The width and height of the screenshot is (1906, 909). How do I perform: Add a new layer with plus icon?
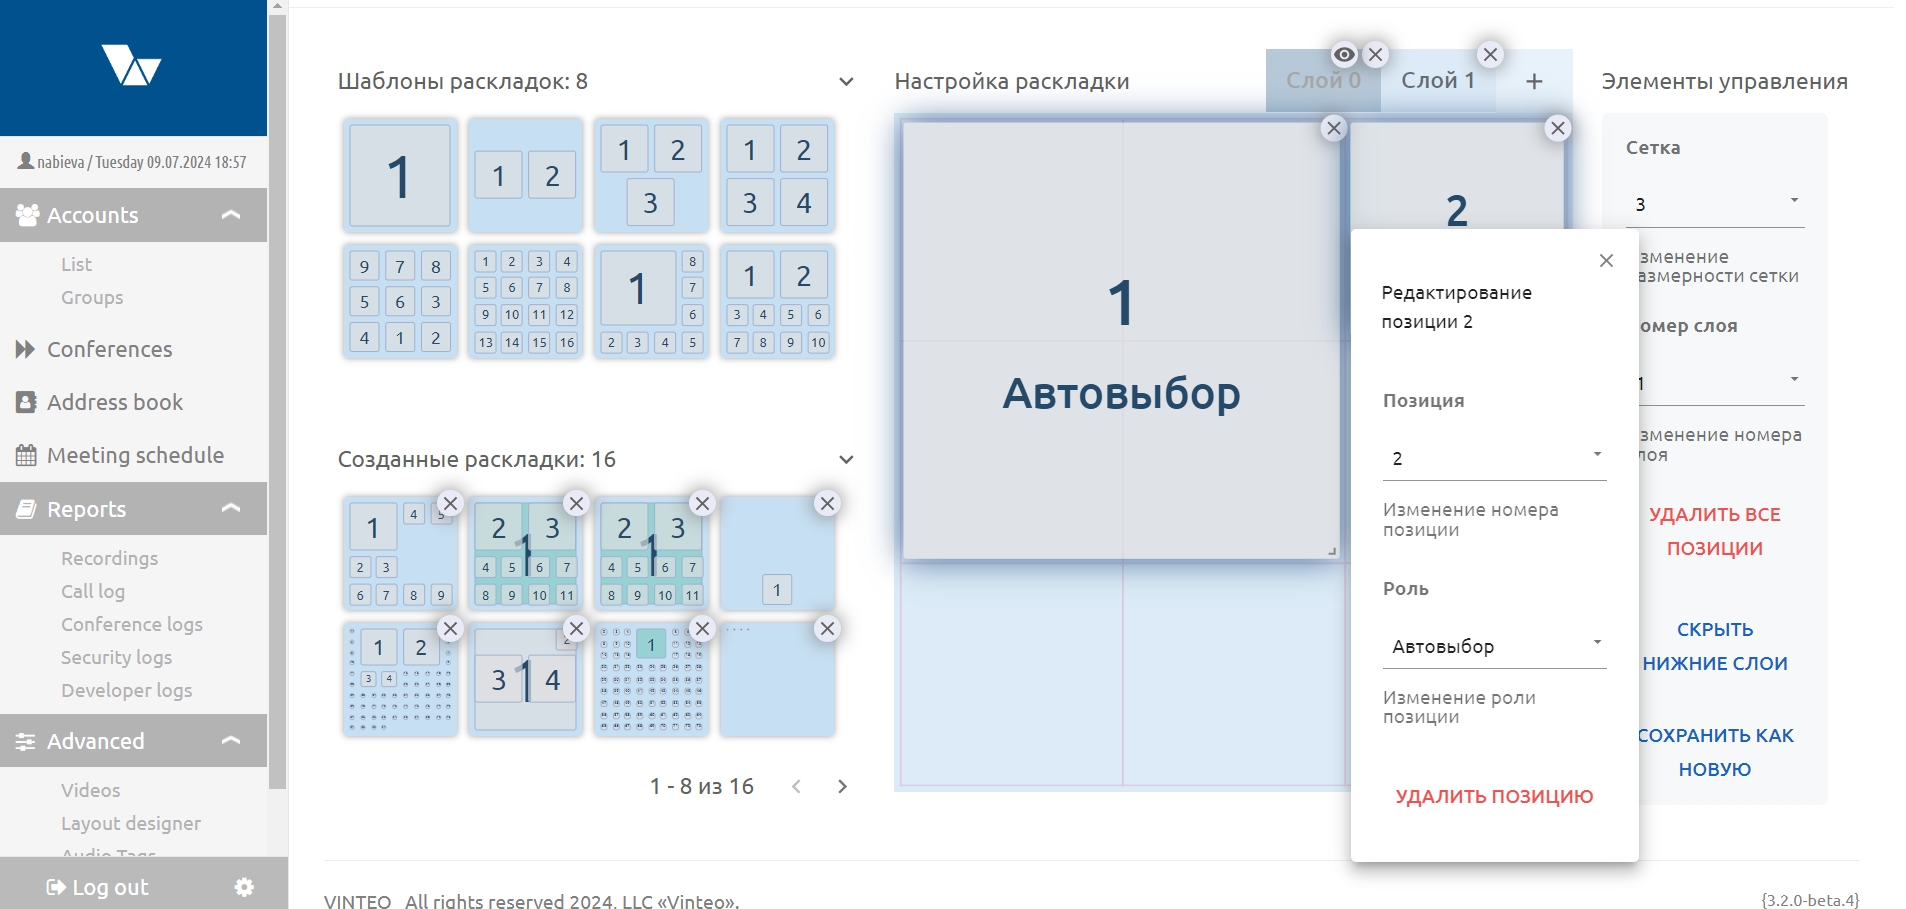pyautogui.click(x=1534, y=81)
